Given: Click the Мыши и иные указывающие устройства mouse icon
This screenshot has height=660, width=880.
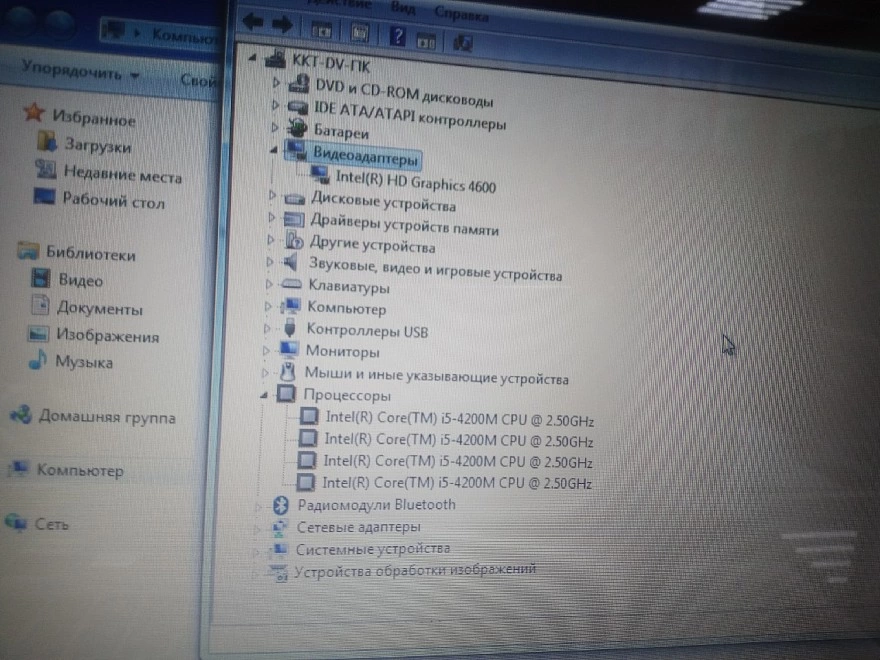Looking at the screenshot, I should [x=287, y=372].
